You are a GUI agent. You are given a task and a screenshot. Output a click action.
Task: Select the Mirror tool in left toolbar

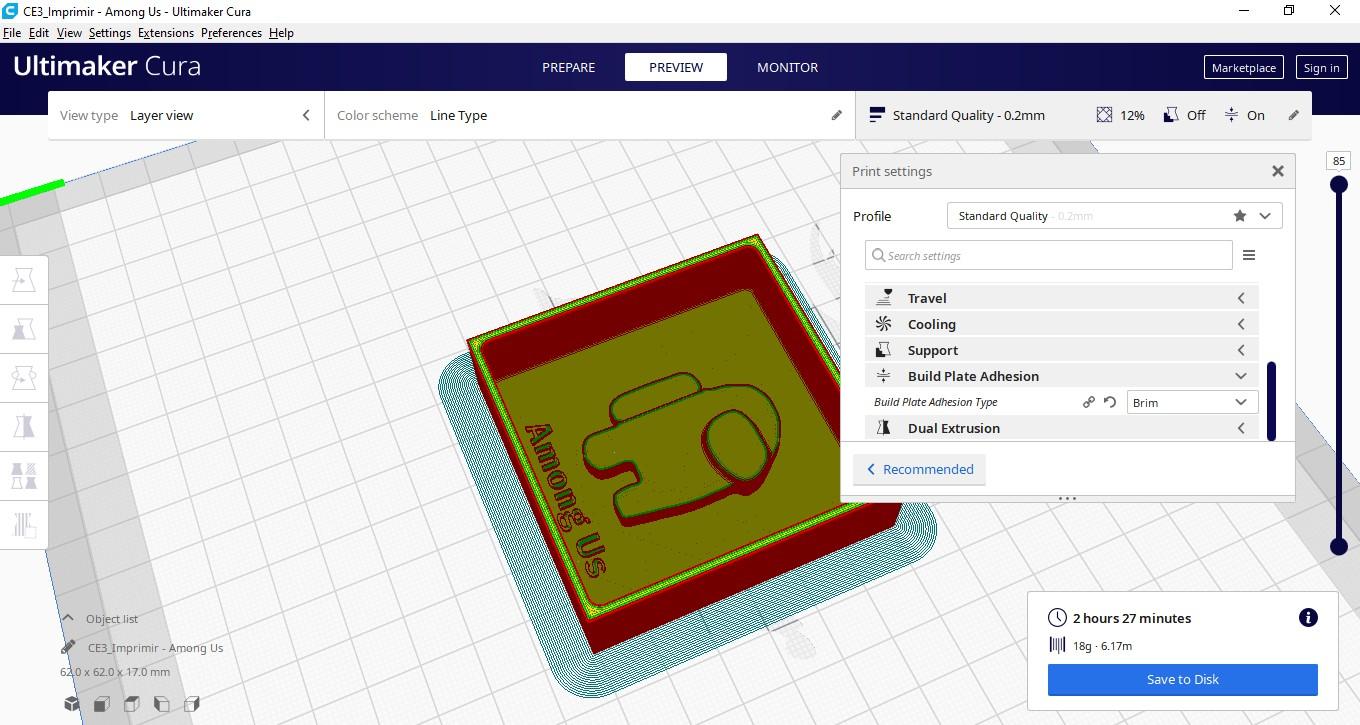pyautogui.click(x=24, y=427)
